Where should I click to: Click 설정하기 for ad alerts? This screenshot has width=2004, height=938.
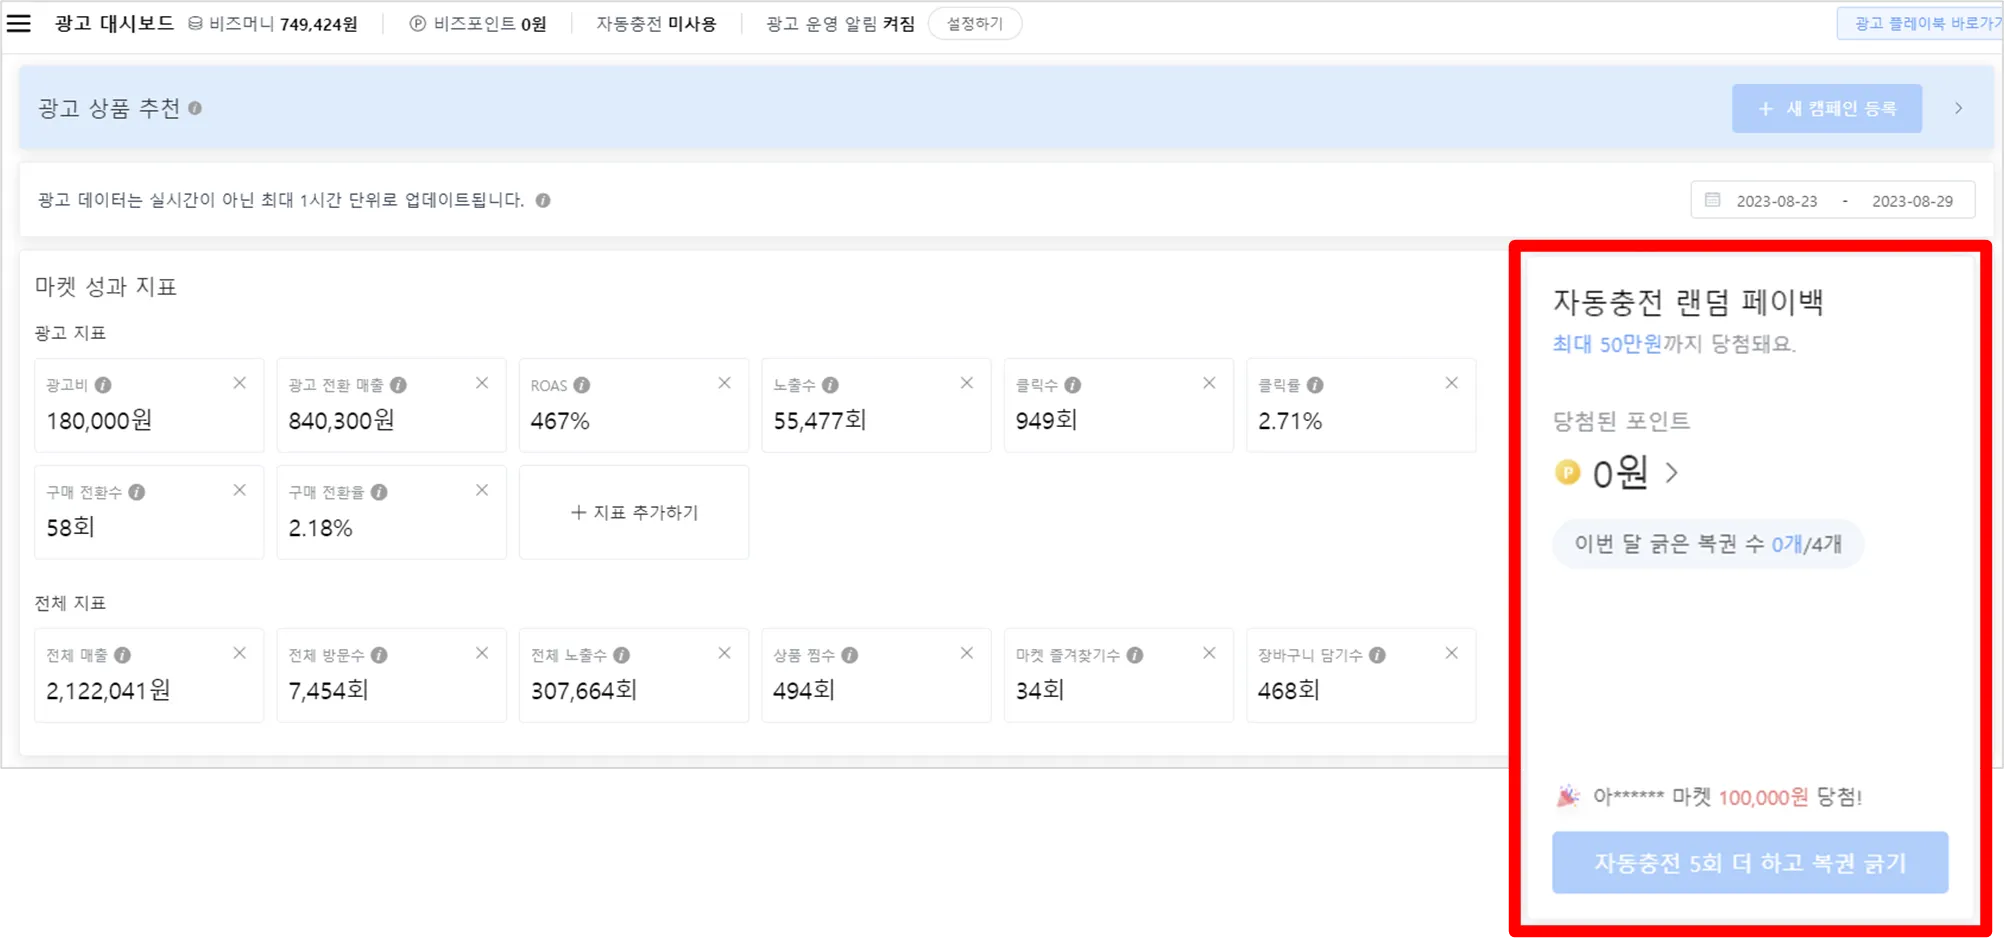pos(975,23)
